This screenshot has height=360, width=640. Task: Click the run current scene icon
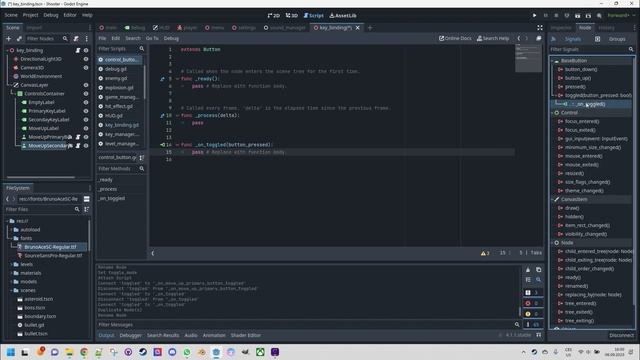578,16
